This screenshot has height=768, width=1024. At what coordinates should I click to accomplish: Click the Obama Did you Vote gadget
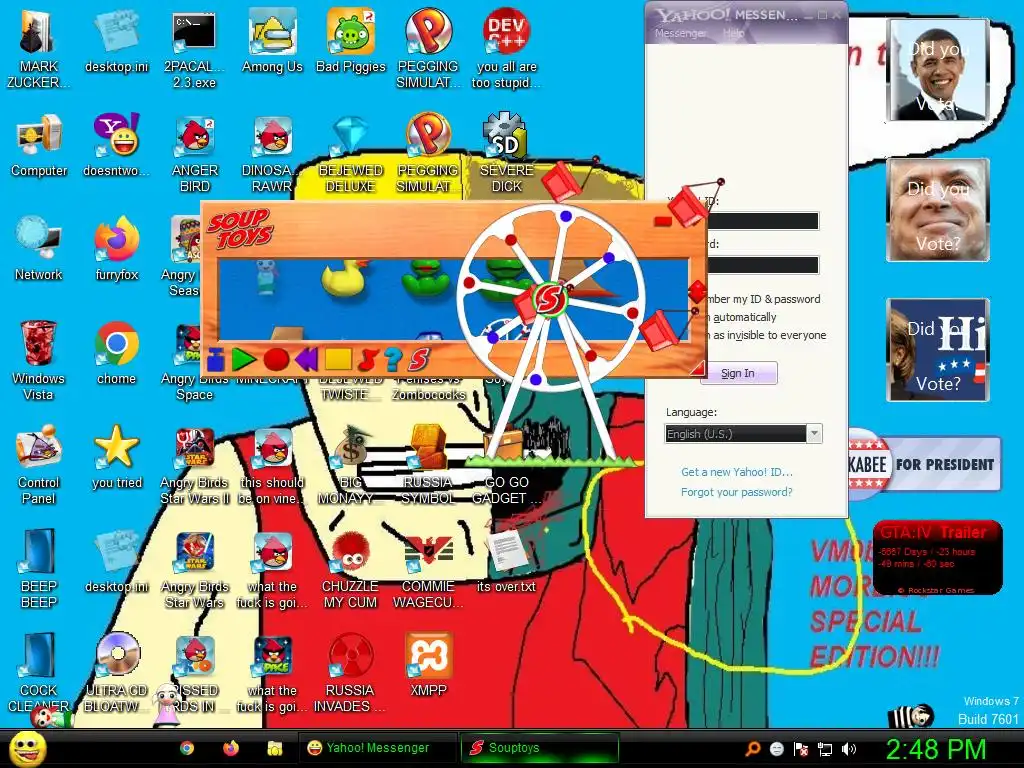938,70
